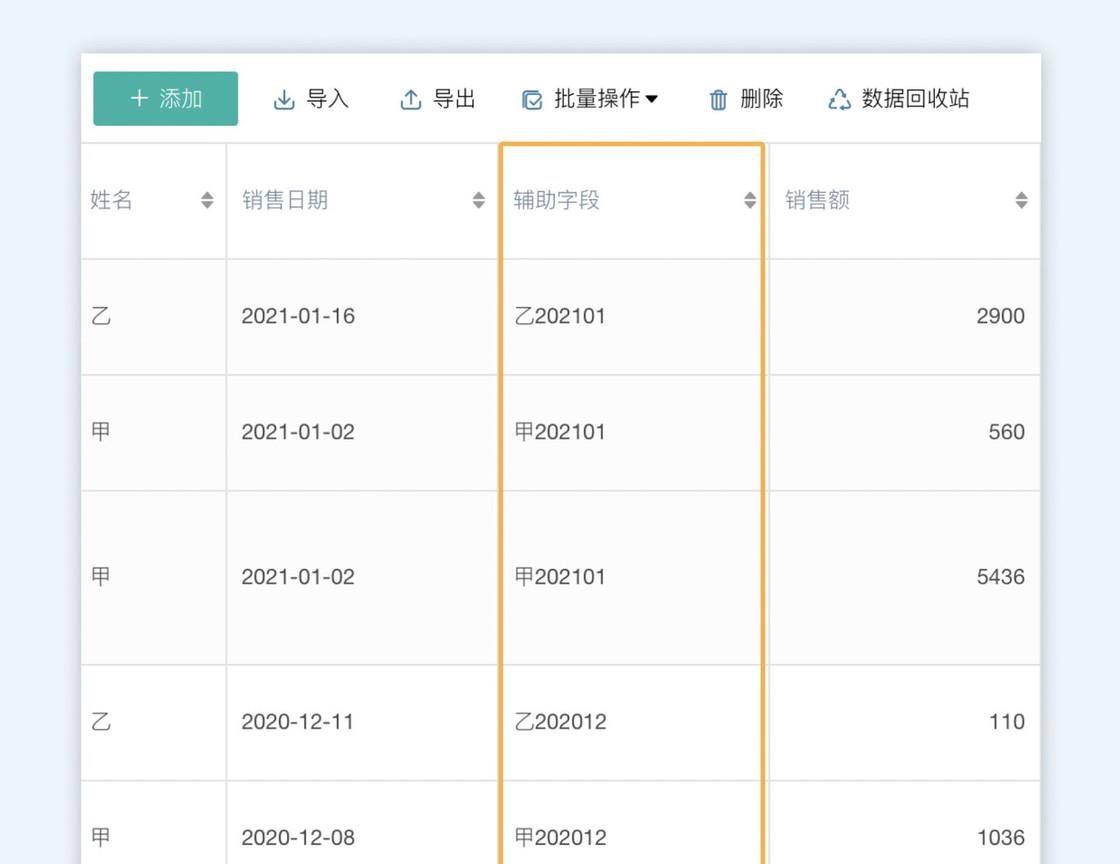This screenshot has height=864, width=1120.
Task: Click the 甲 name in the 1036 row
Action: [x=101, y=837]
